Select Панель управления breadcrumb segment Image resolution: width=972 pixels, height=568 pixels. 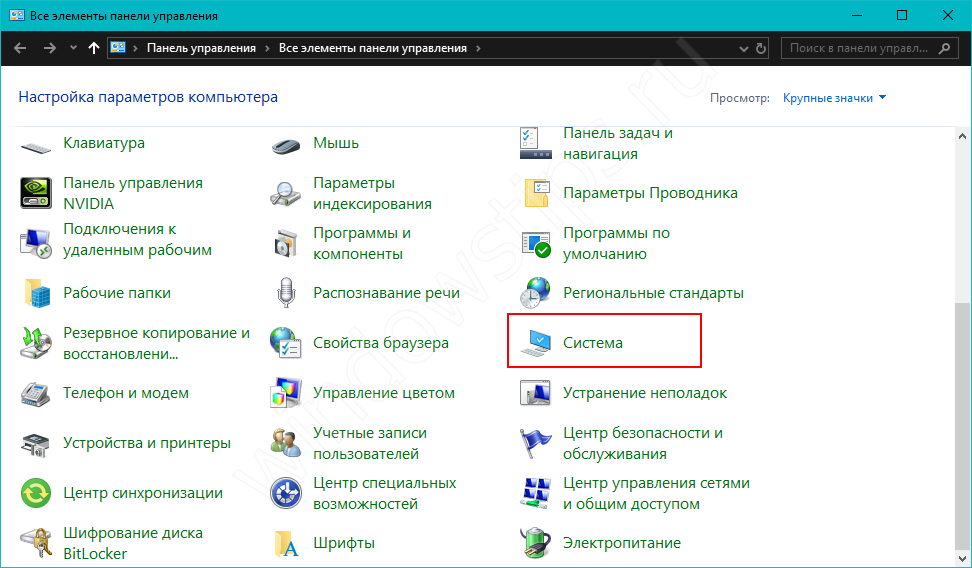coord(201,48)
